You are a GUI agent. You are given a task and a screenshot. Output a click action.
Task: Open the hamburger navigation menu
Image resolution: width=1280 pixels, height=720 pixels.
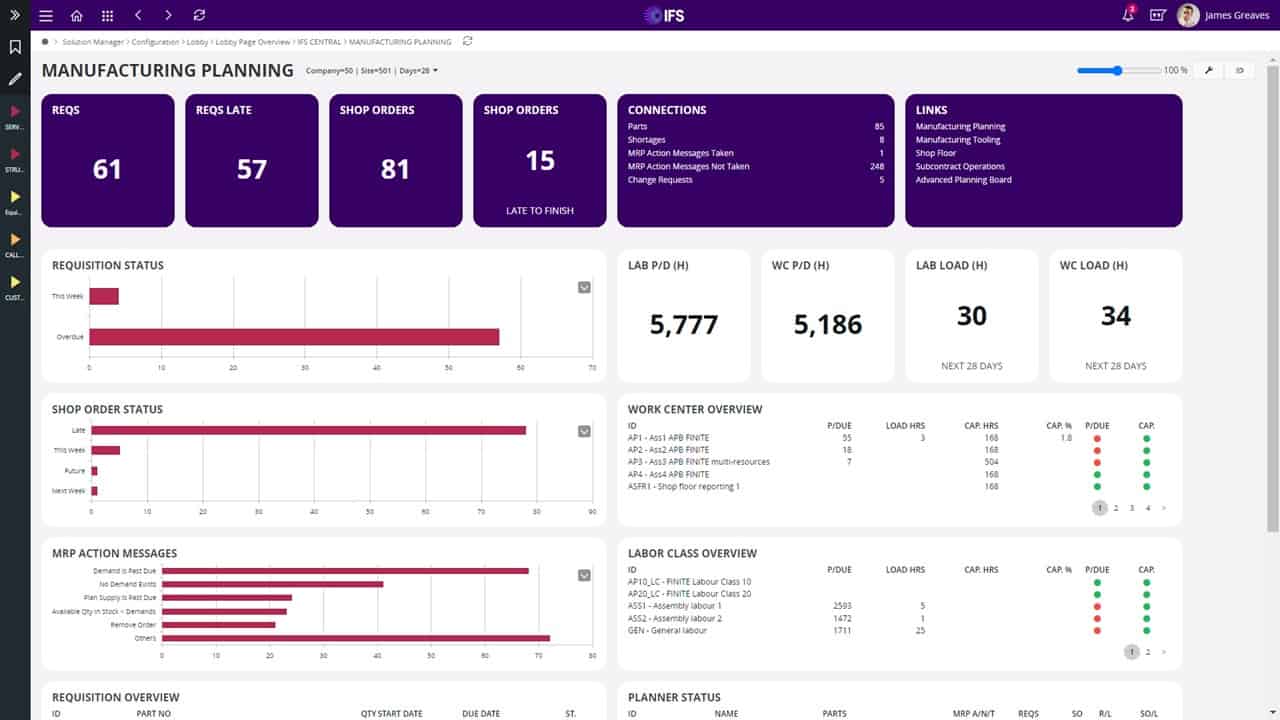pyautogui.click(x=46, y=15)
